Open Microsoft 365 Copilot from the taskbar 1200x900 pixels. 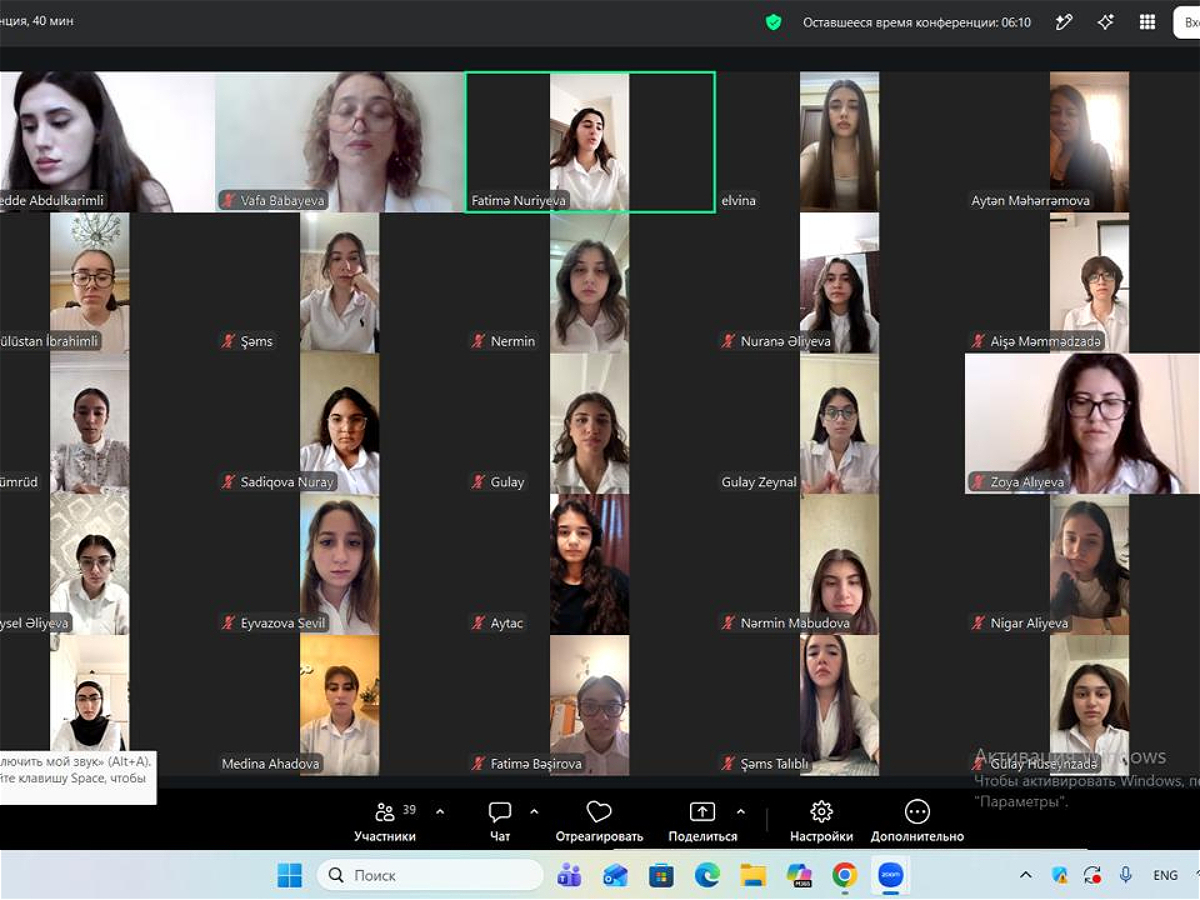pyautogui.click(x=799, y=875)
